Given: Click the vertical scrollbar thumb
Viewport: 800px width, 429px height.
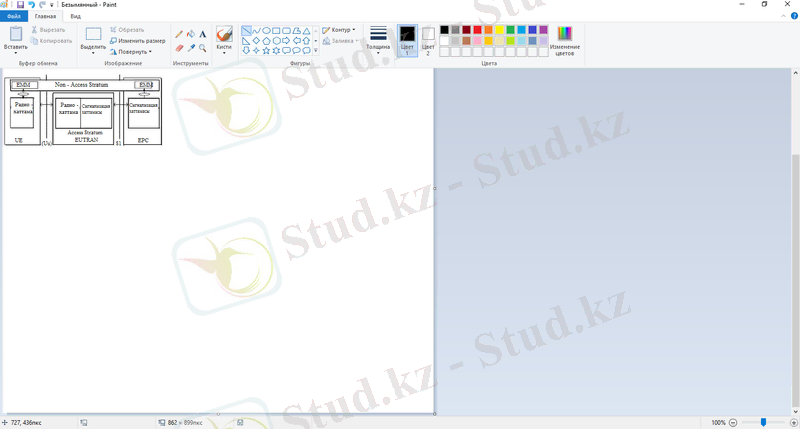Looking at the screenshot, I should click(x=795, y=280).
